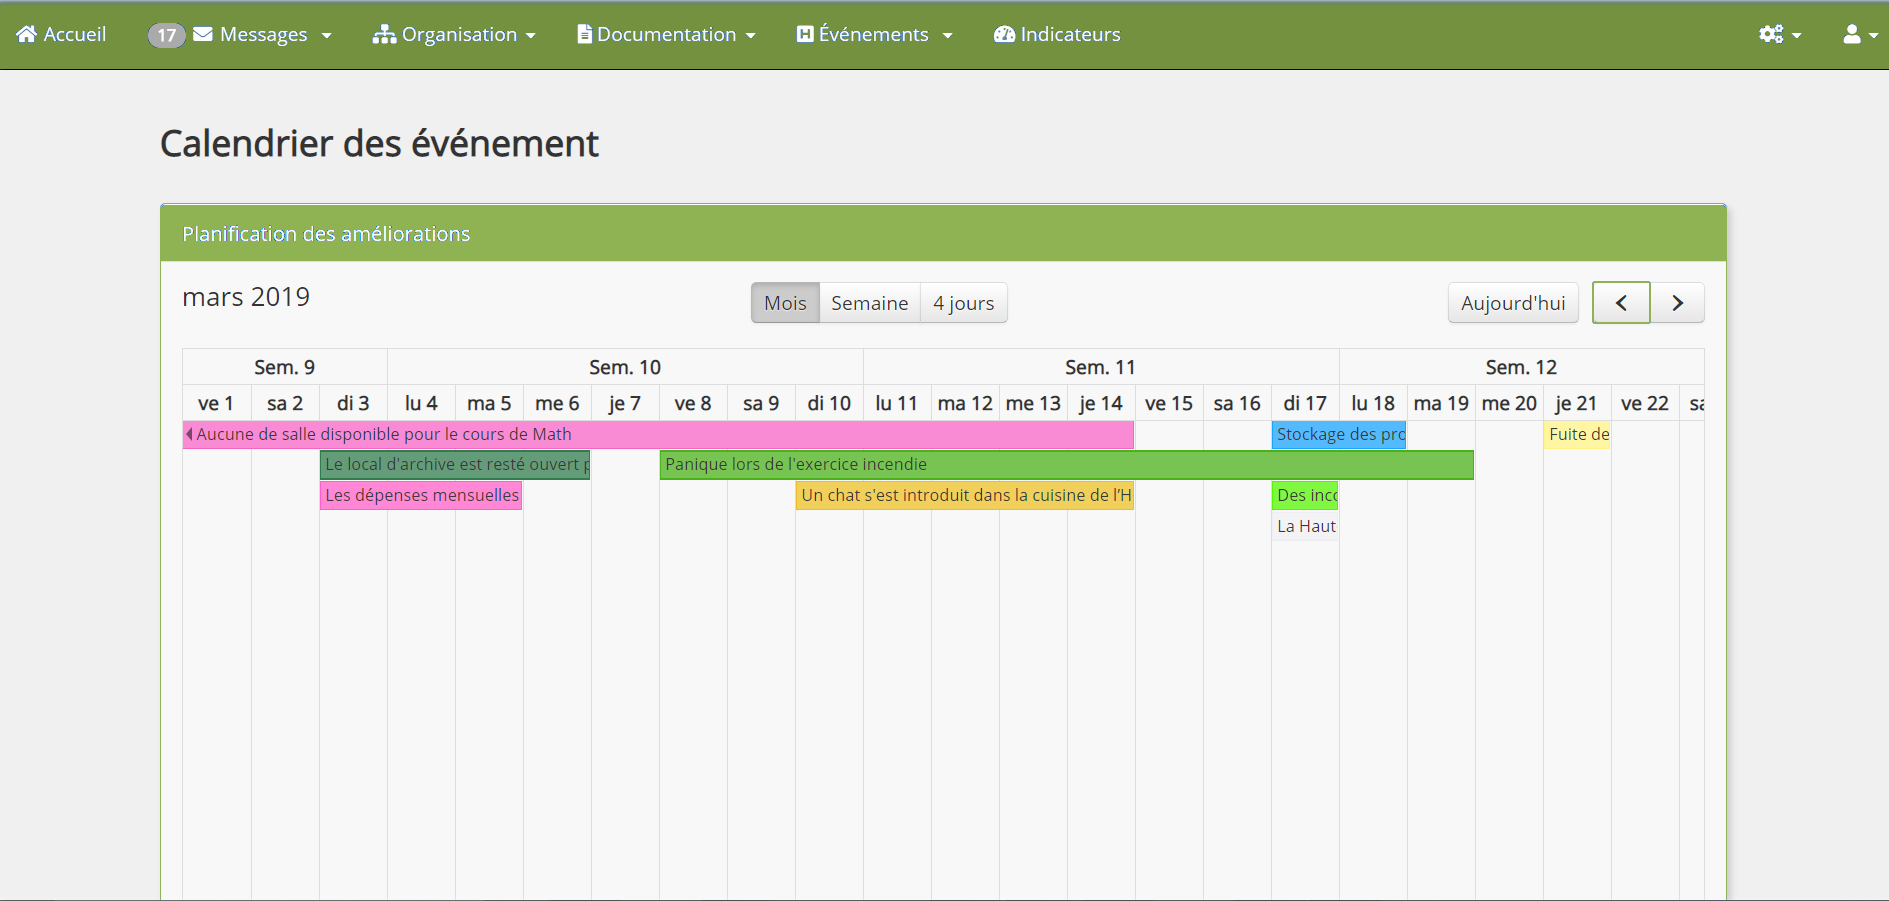Open the Messages menu label
The image size is (1889, 901).
point(264,34)
